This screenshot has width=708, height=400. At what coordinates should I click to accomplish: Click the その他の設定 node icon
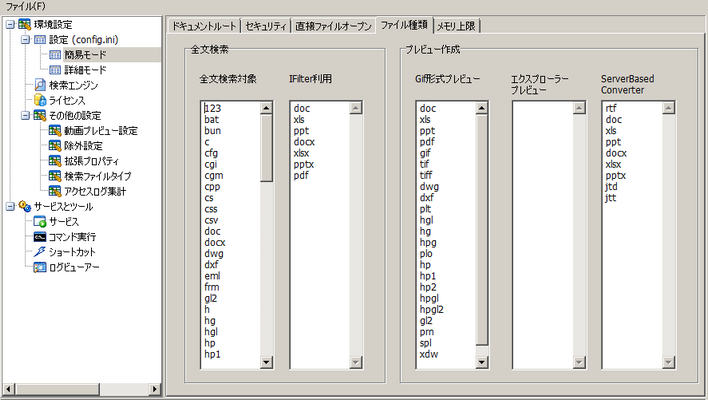(40, 116)
